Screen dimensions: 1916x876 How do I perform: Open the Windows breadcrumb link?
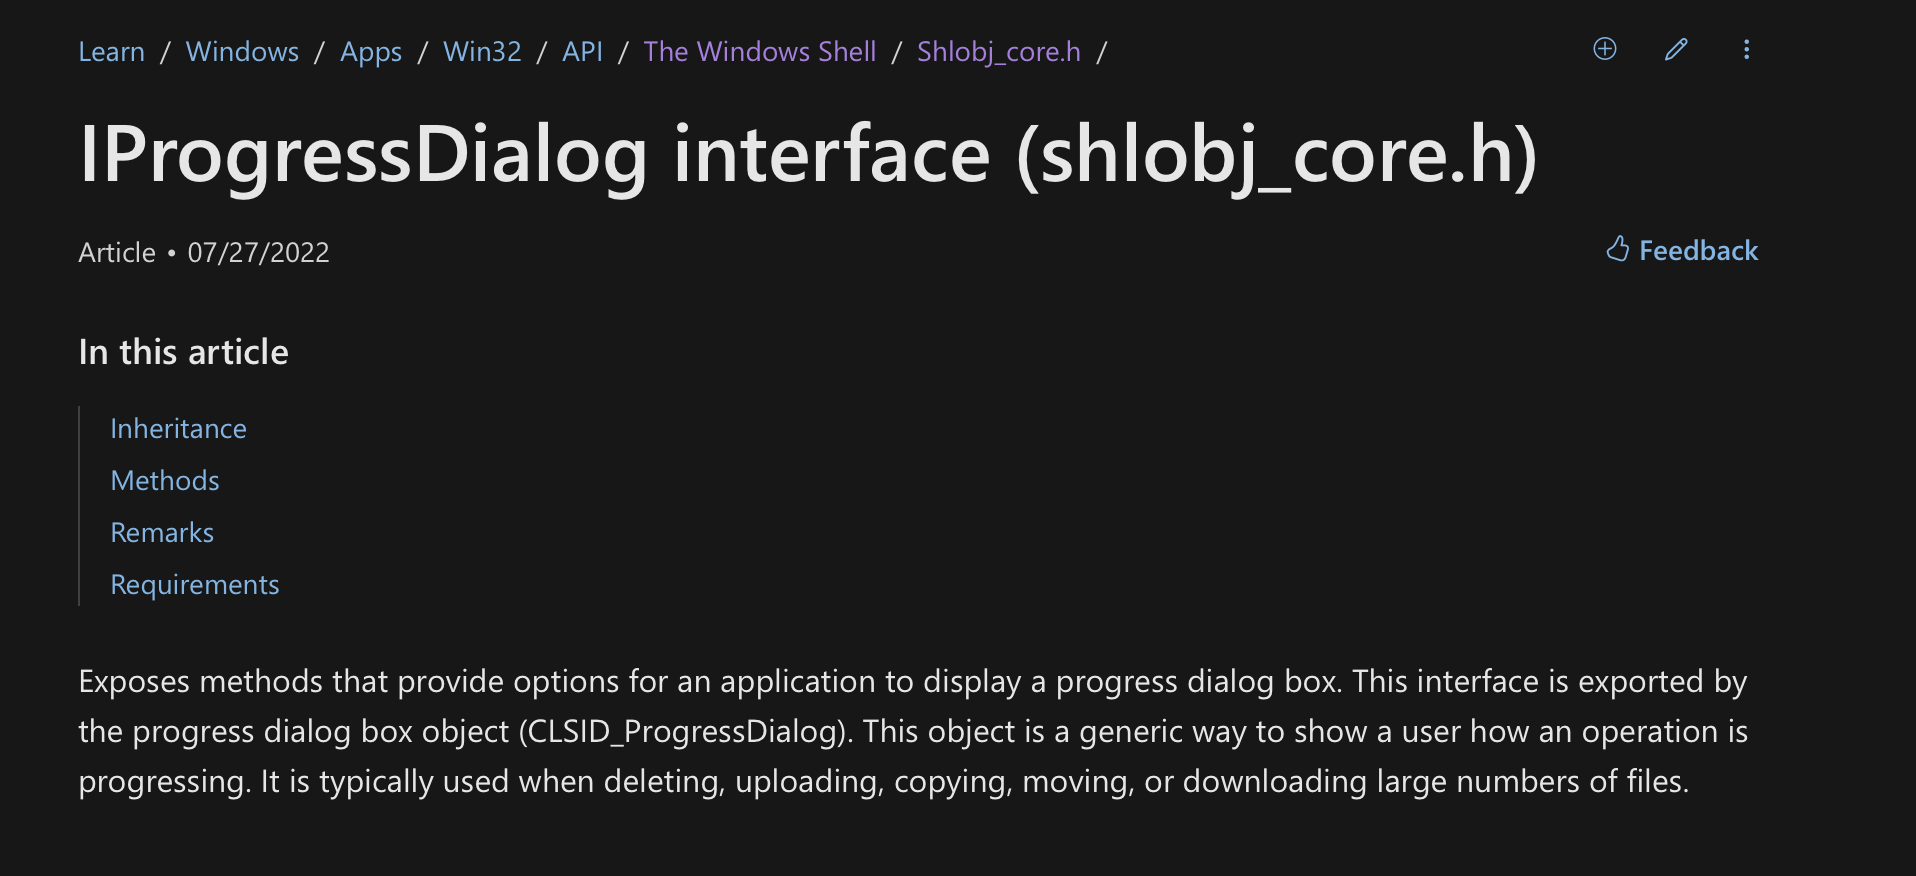[241, 51]
